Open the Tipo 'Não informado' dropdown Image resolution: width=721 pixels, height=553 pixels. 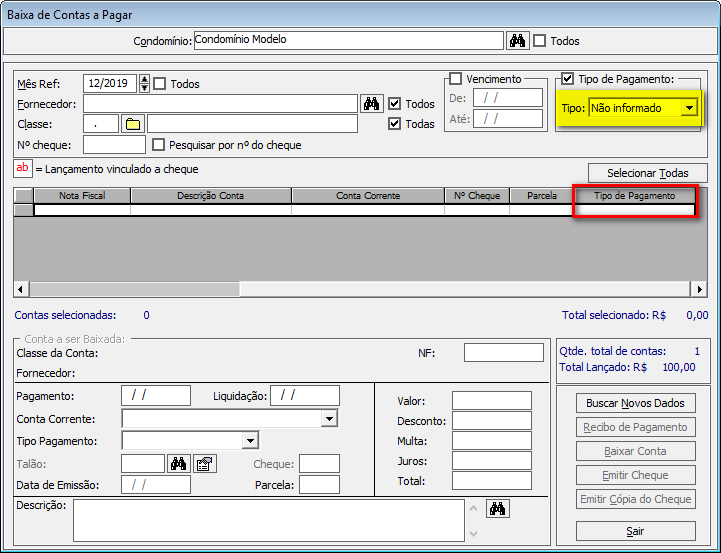coord(688,108)
